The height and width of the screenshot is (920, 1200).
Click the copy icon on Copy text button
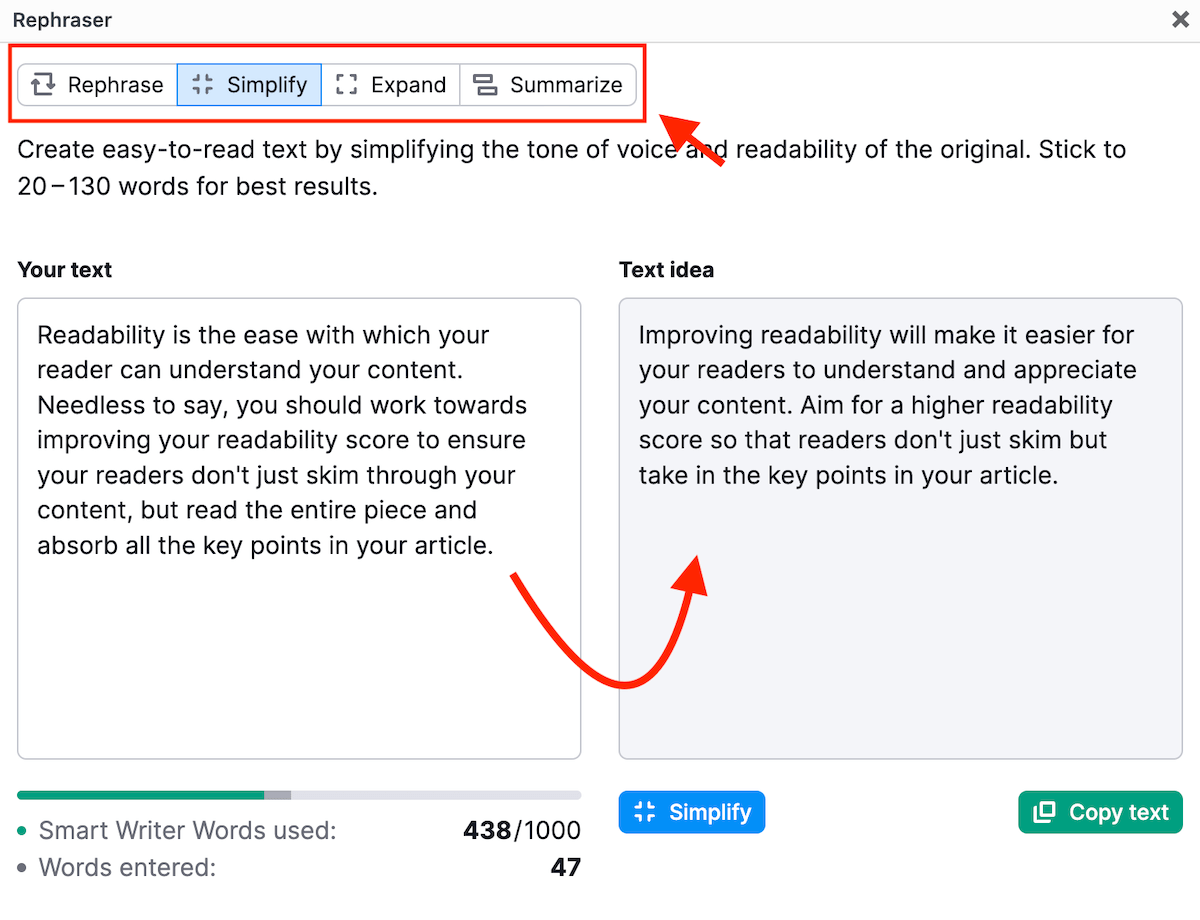coord(1044,812)
